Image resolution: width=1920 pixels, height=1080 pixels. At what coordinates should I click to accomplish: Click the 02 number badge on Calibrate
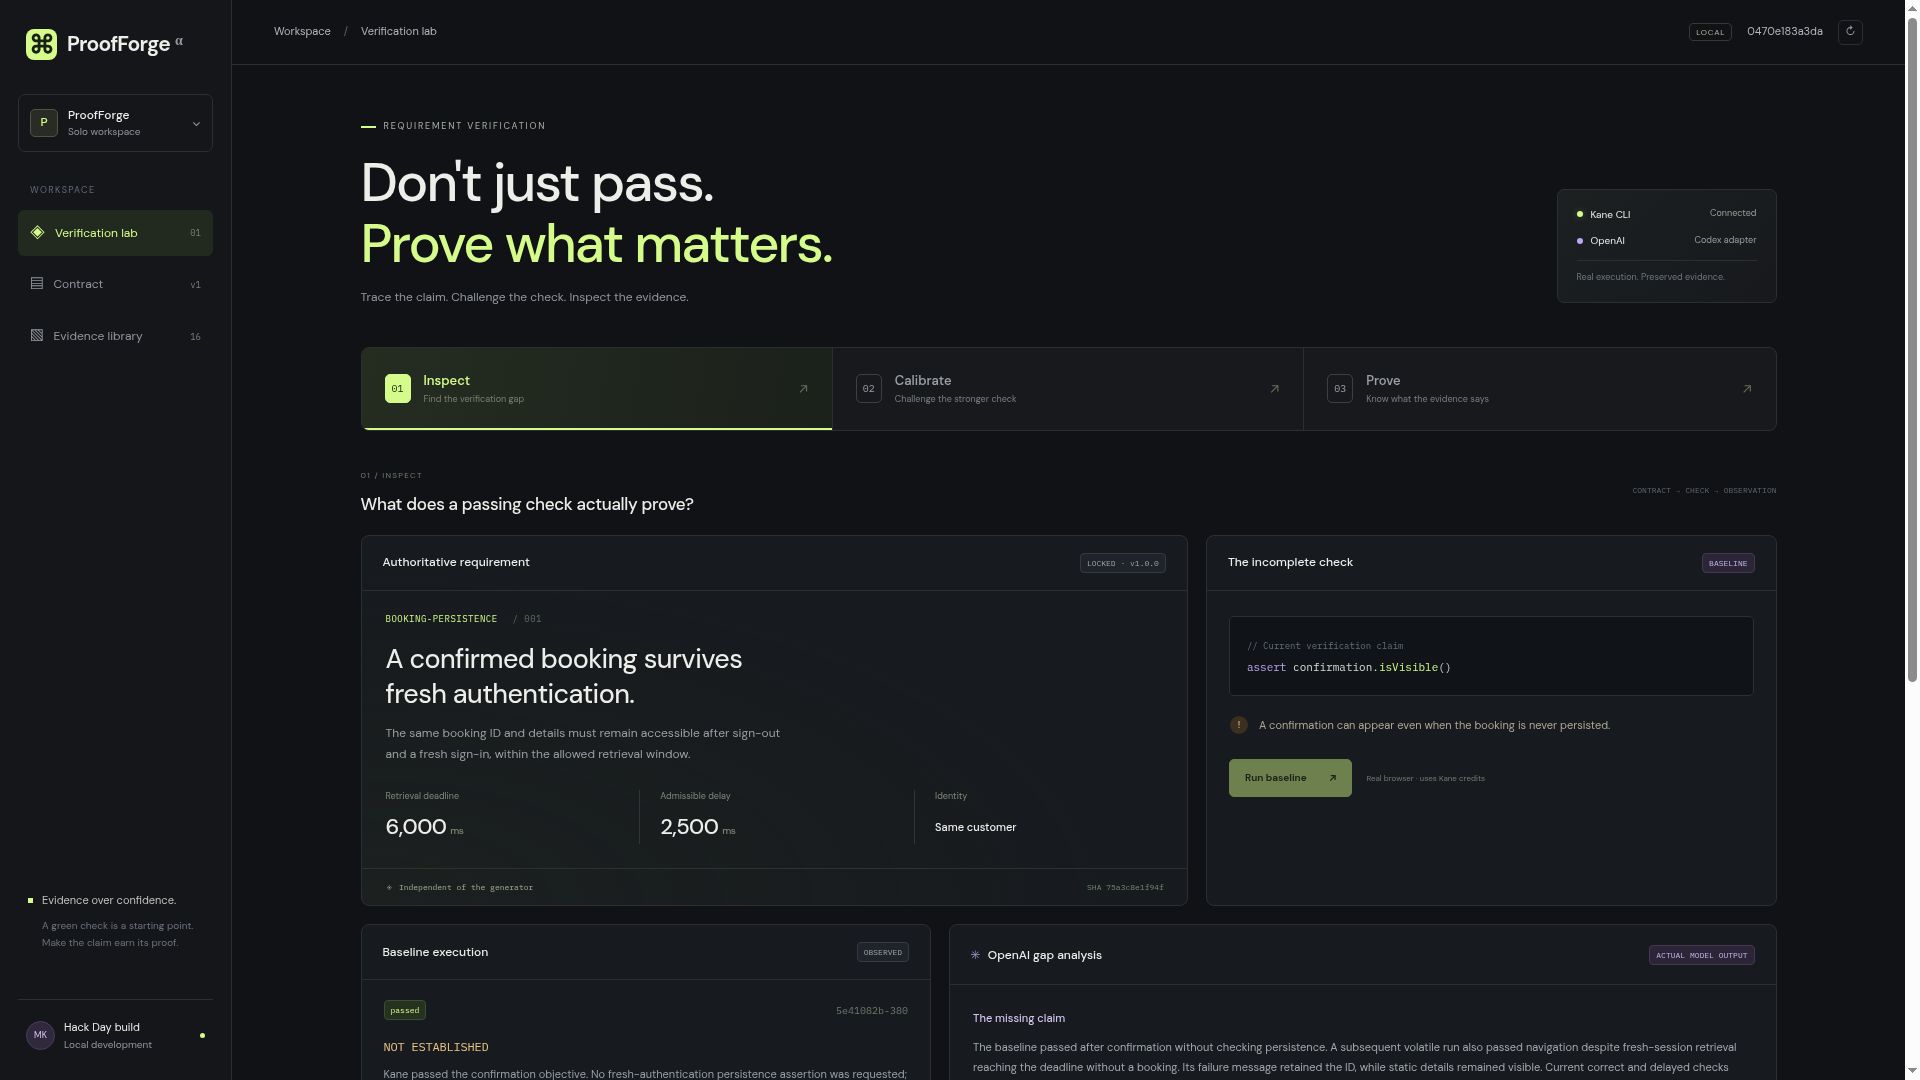point(869,389)
